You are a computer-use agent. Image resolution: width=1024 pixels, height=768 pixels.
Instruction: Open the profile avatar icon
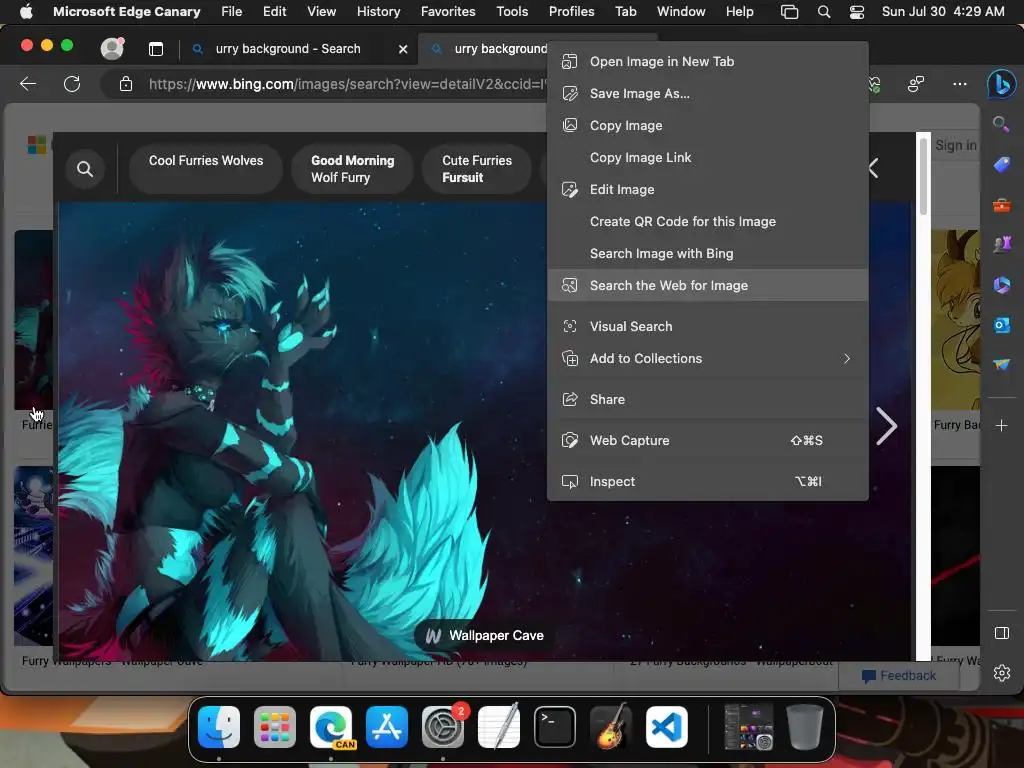point(112,48)
